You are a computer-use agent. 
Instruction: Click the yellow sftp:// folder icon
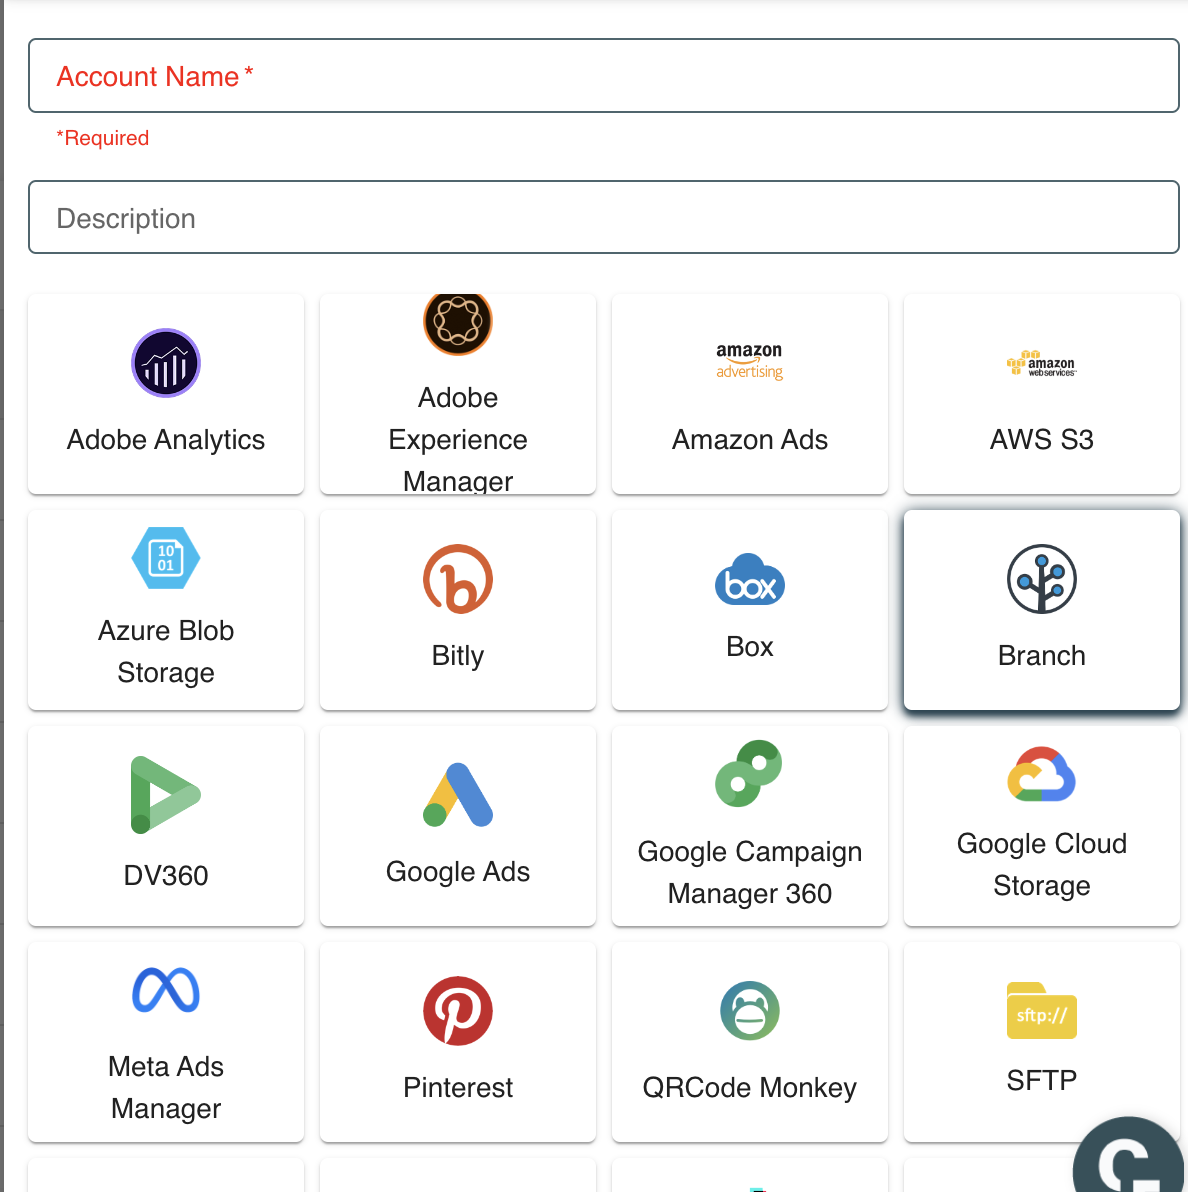pyautogui.click(x=1041, y=1011)
